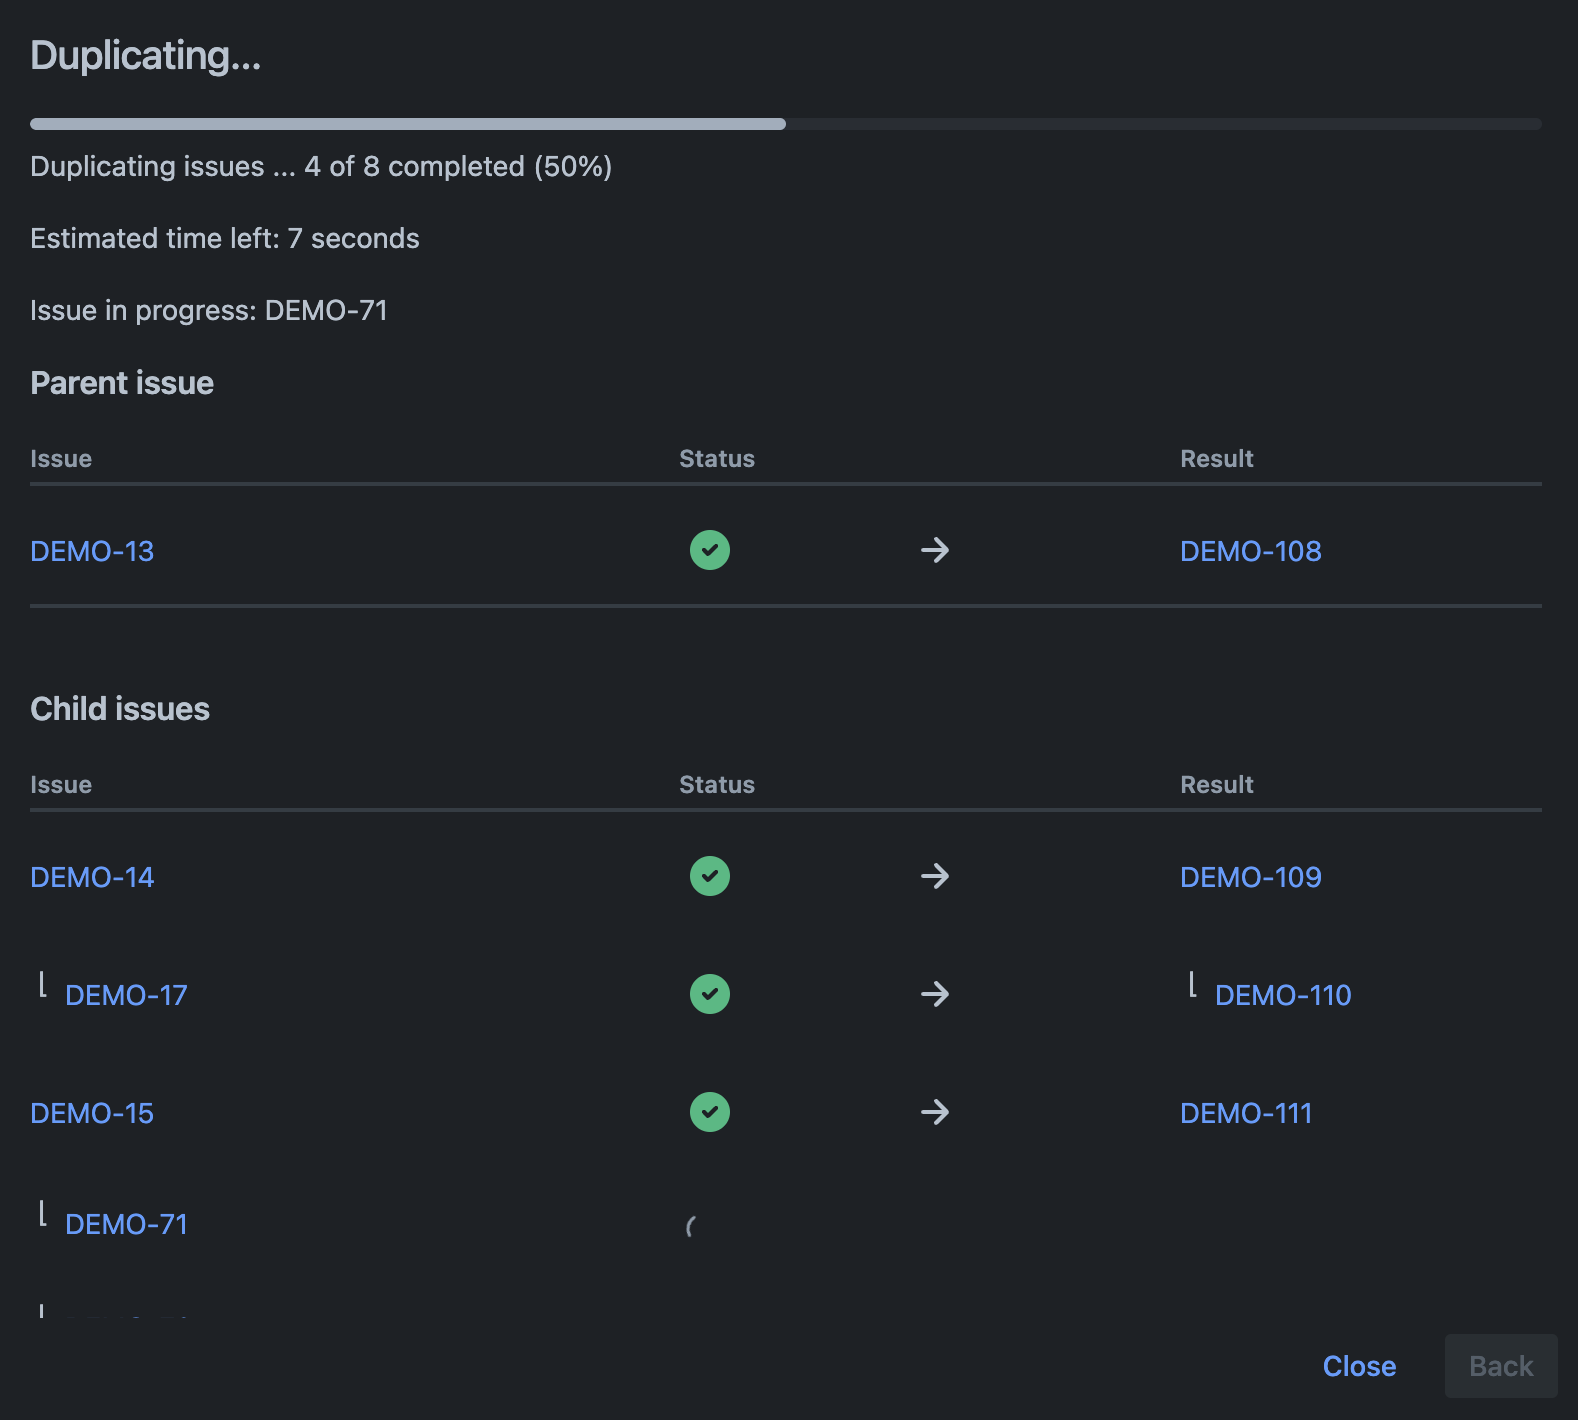Image resolution: width=1578 pixels, height=1420 pixels.
Task: Click green checkmark status for DEMO-13
Action: pyautogui.click(x=709, y=550)
